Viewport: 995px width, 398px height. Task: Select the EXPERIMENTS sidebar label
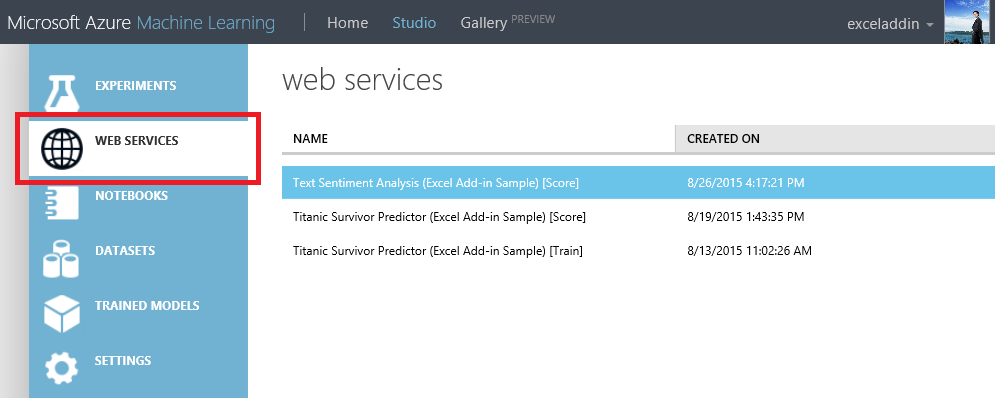(135, 86)
